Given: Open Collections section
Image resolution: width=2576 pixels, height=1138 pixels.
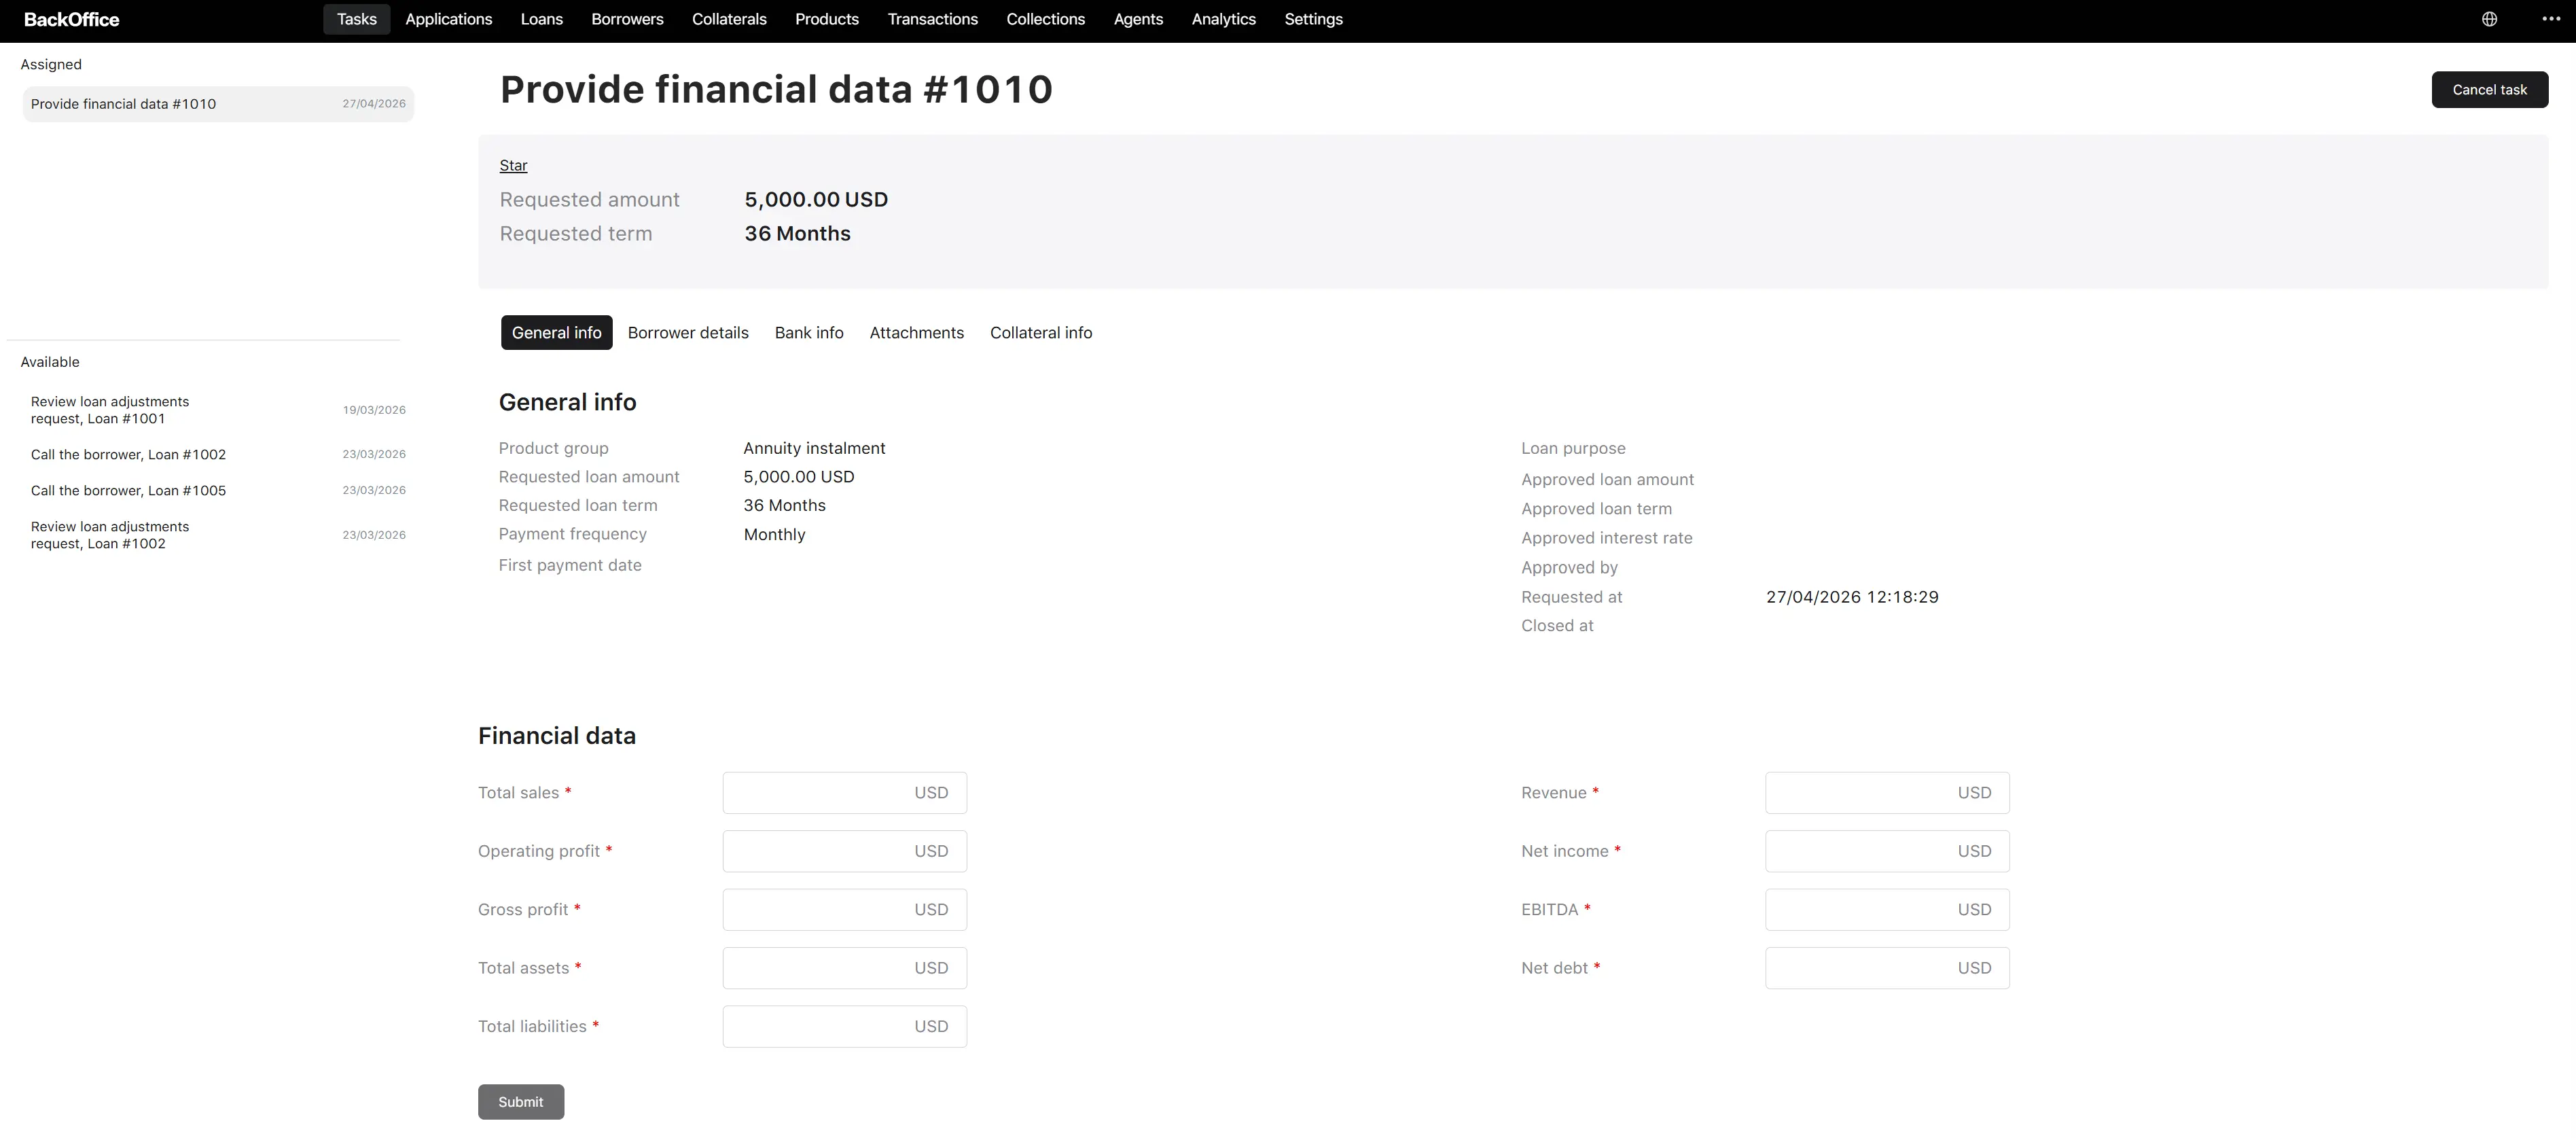Looking at the screenshot, I should [x=1045, y=19].
